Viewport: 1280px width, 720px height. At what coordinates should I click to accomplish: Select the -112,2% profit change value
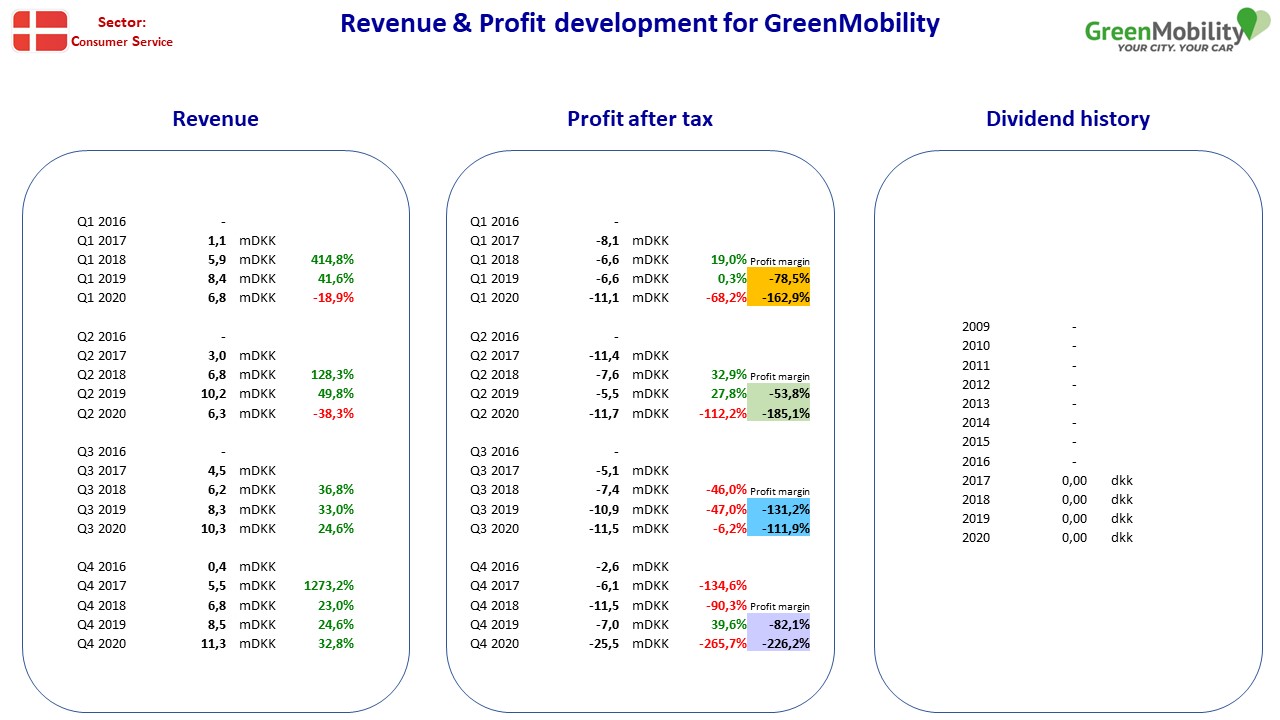(x=723, y=414)
